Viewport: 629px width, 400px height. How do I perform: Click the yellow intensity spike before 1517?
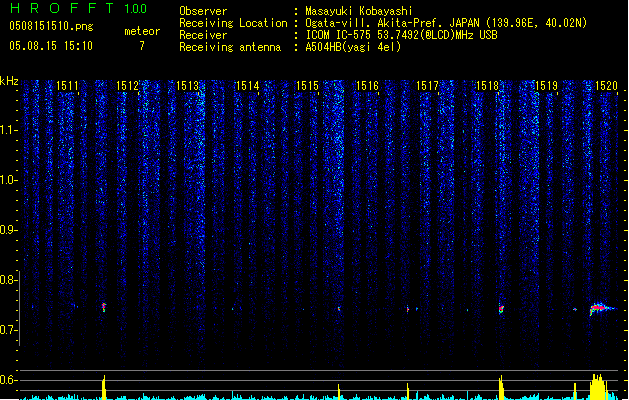tap(408, 392)
